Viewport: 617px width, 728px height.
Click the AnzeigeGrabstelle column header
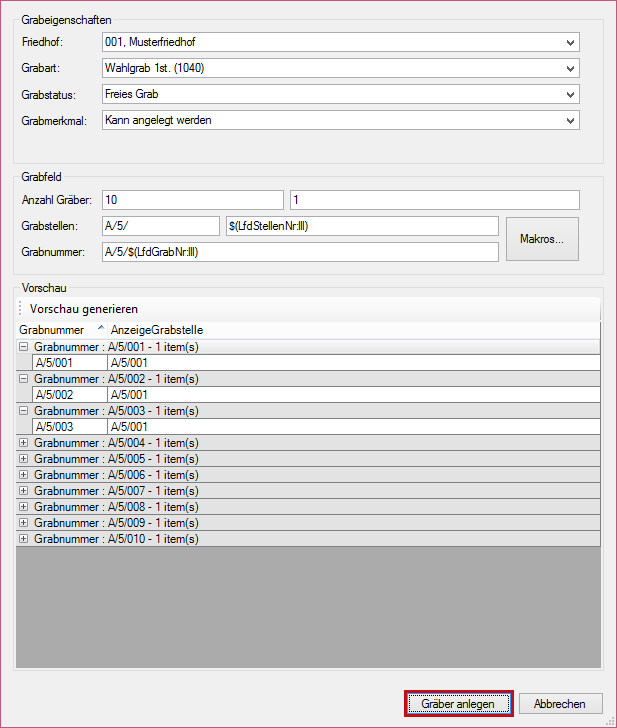(x=157, y=330)
